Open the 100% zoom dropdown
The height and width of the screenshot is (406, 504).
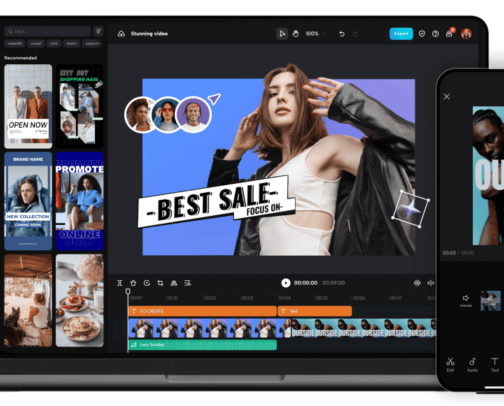click(316, 34)
